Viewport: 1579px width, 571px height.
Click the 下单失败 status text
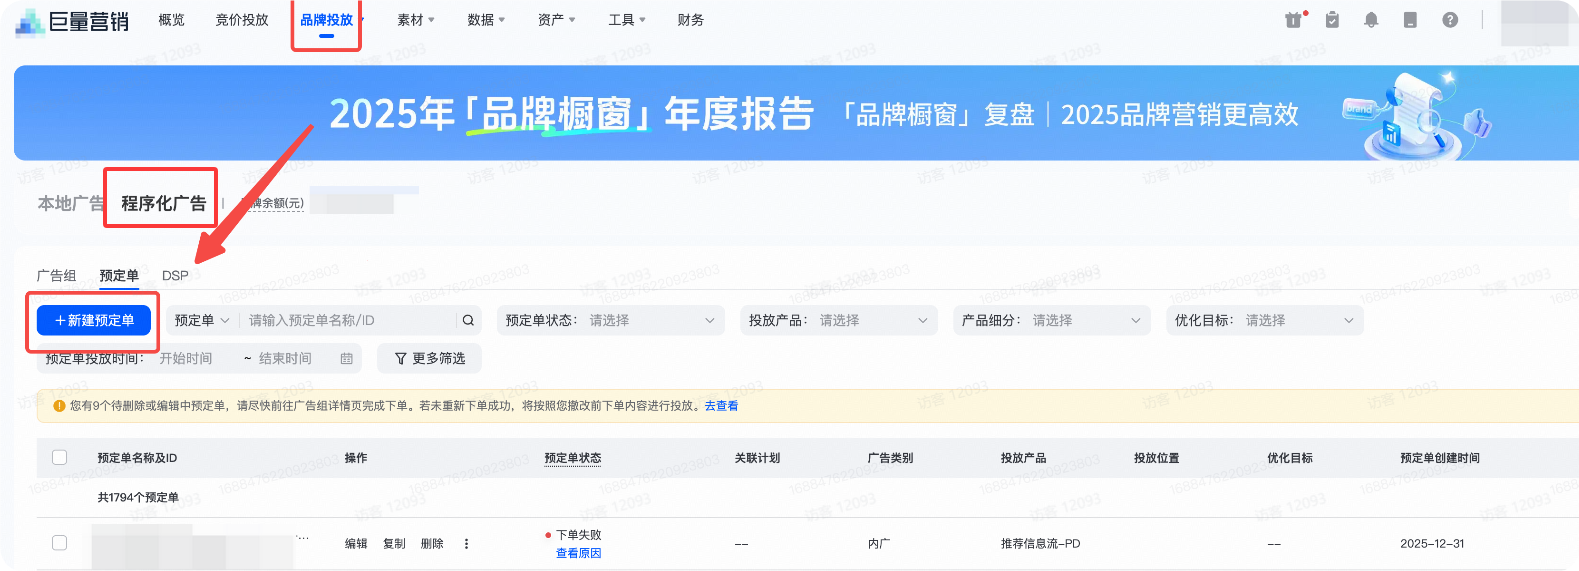[578, 535]
